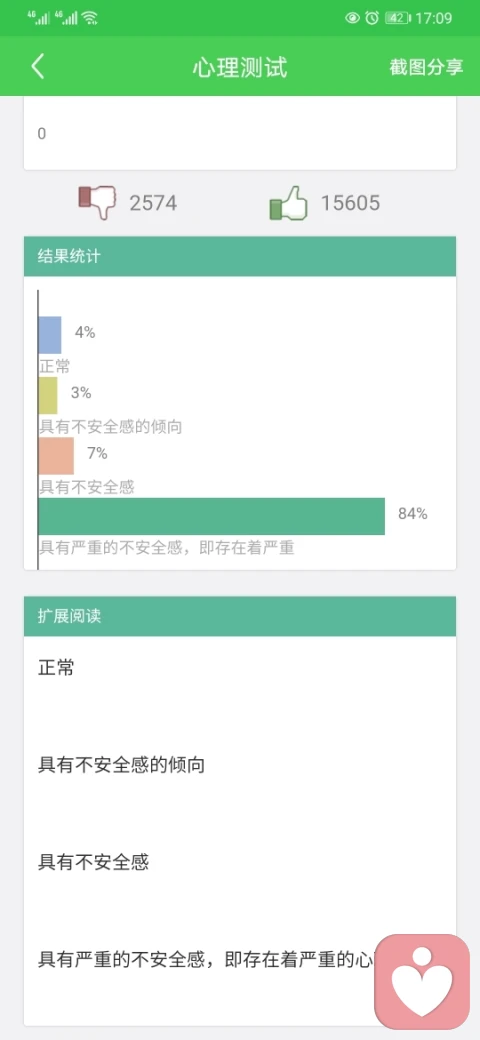This screenshot has width=480, height=1040.
Task: Open 具有不安全感 reading entry
Action: pyautogui.click(x=93, y=862)
